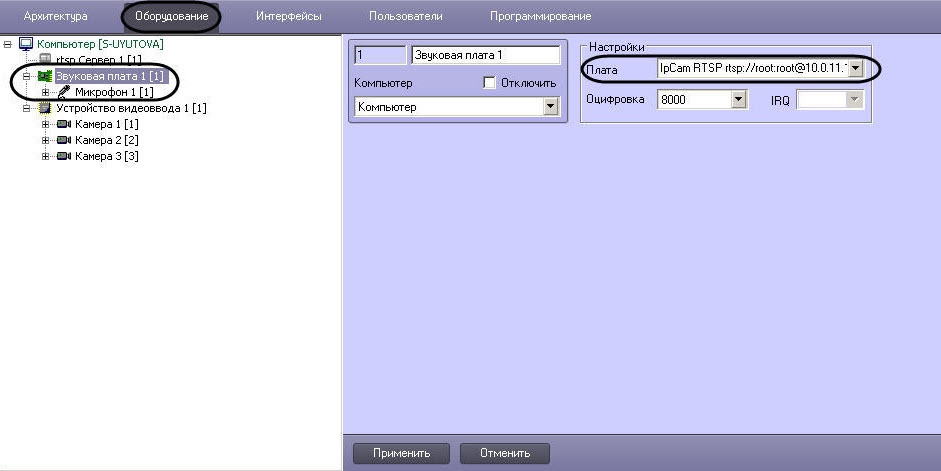The image size is (941, 471).
Task: Select the green Звуковая плата 1 icon
Action: (45, 76)
